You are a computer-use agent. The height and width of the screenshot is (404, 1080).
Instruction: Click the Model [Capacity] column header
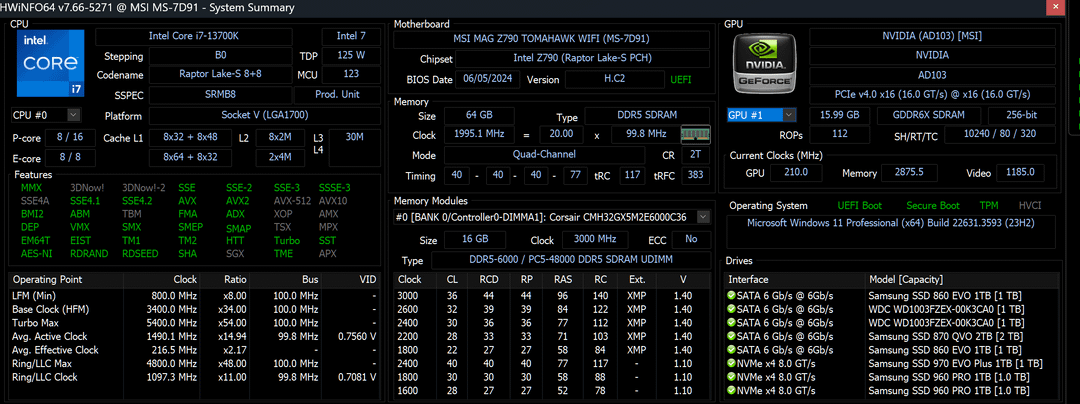[x=964, y=279]
